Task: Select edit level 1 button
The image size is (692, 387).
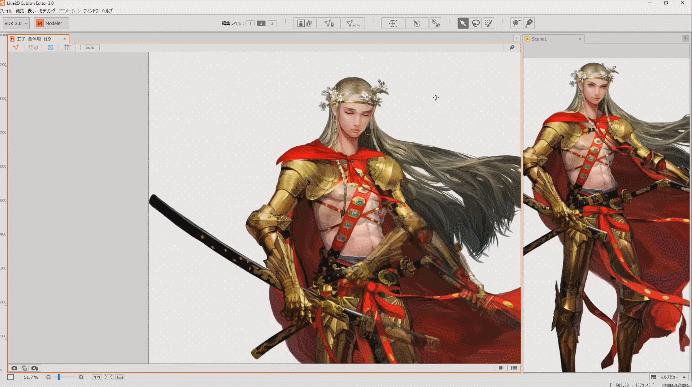Action: click(250, 23)
